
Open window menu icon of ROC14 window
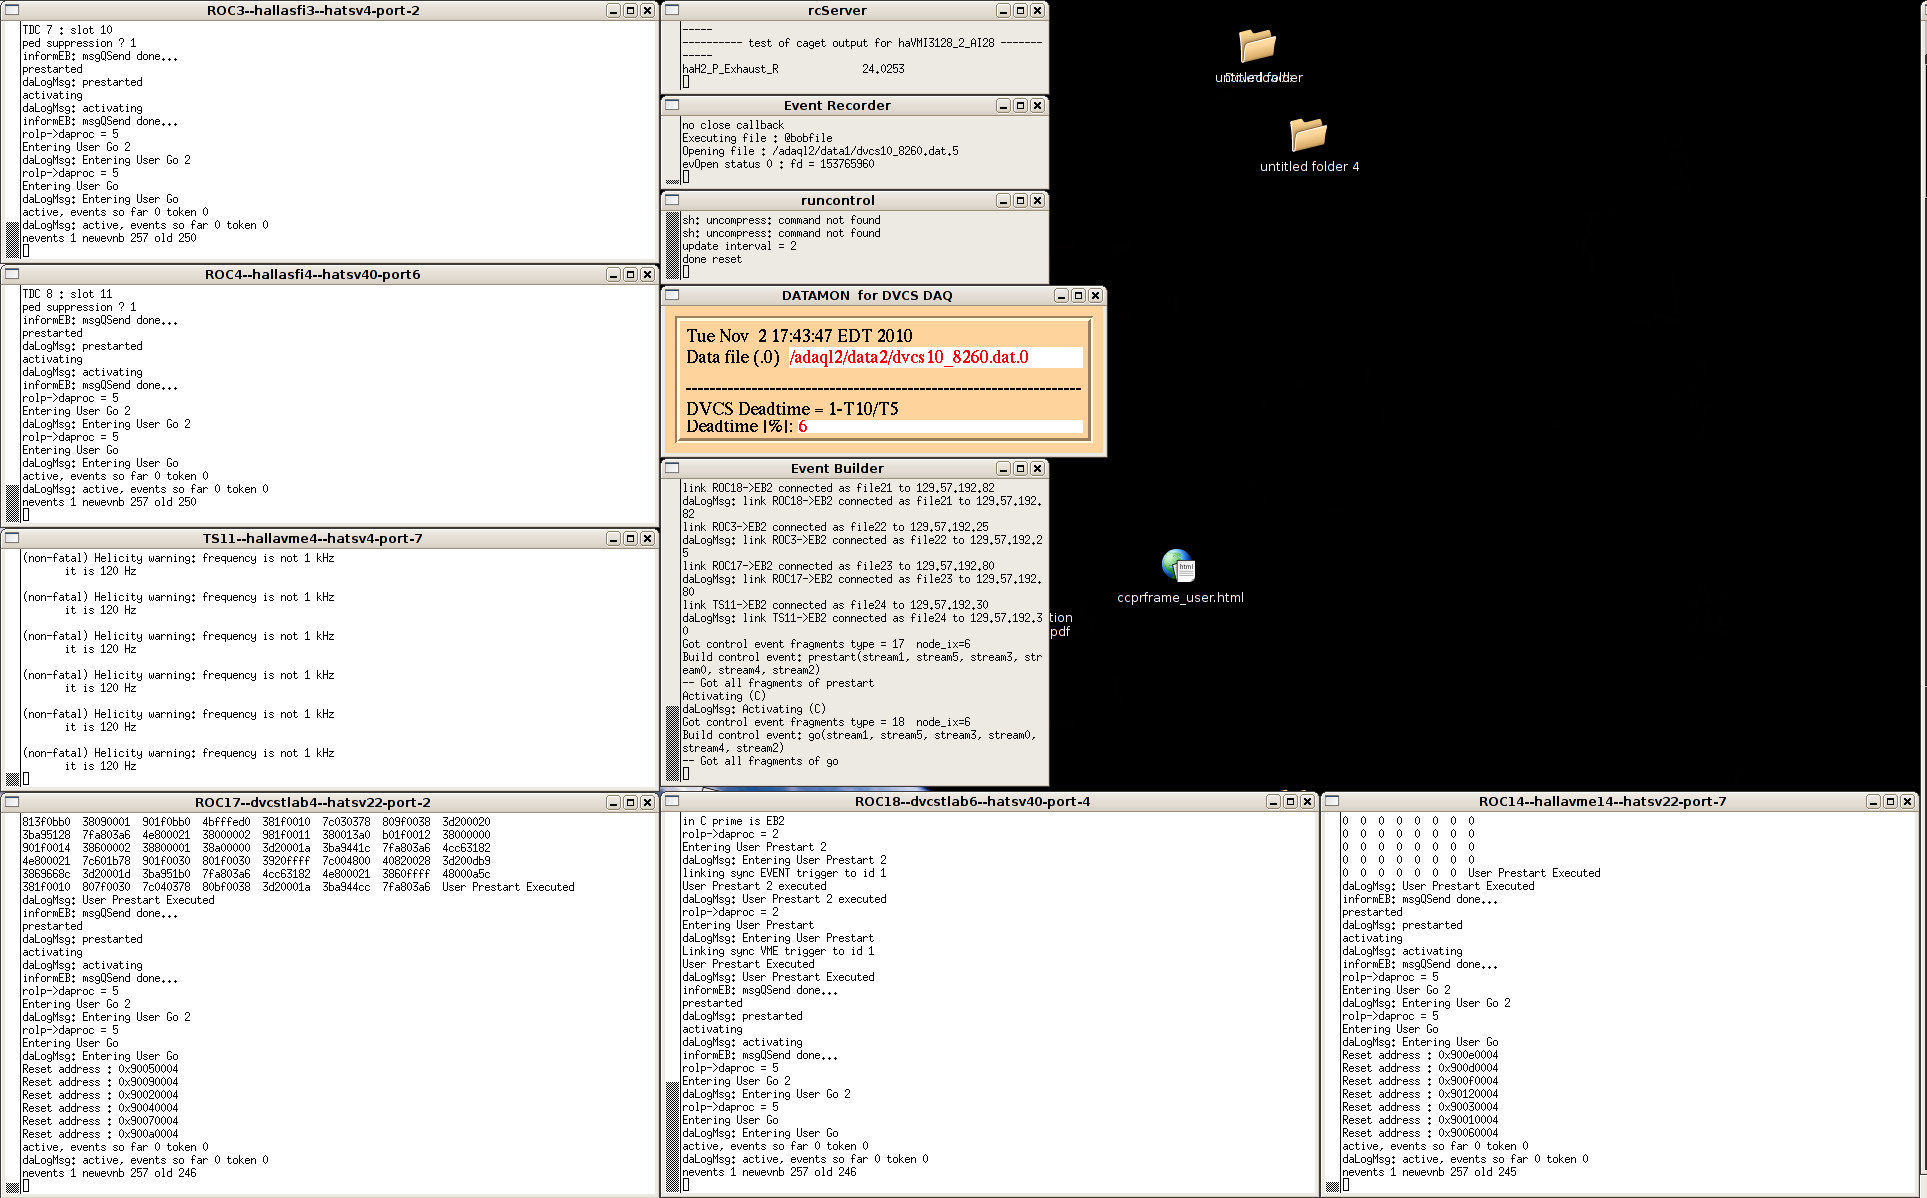[1332, 801]
